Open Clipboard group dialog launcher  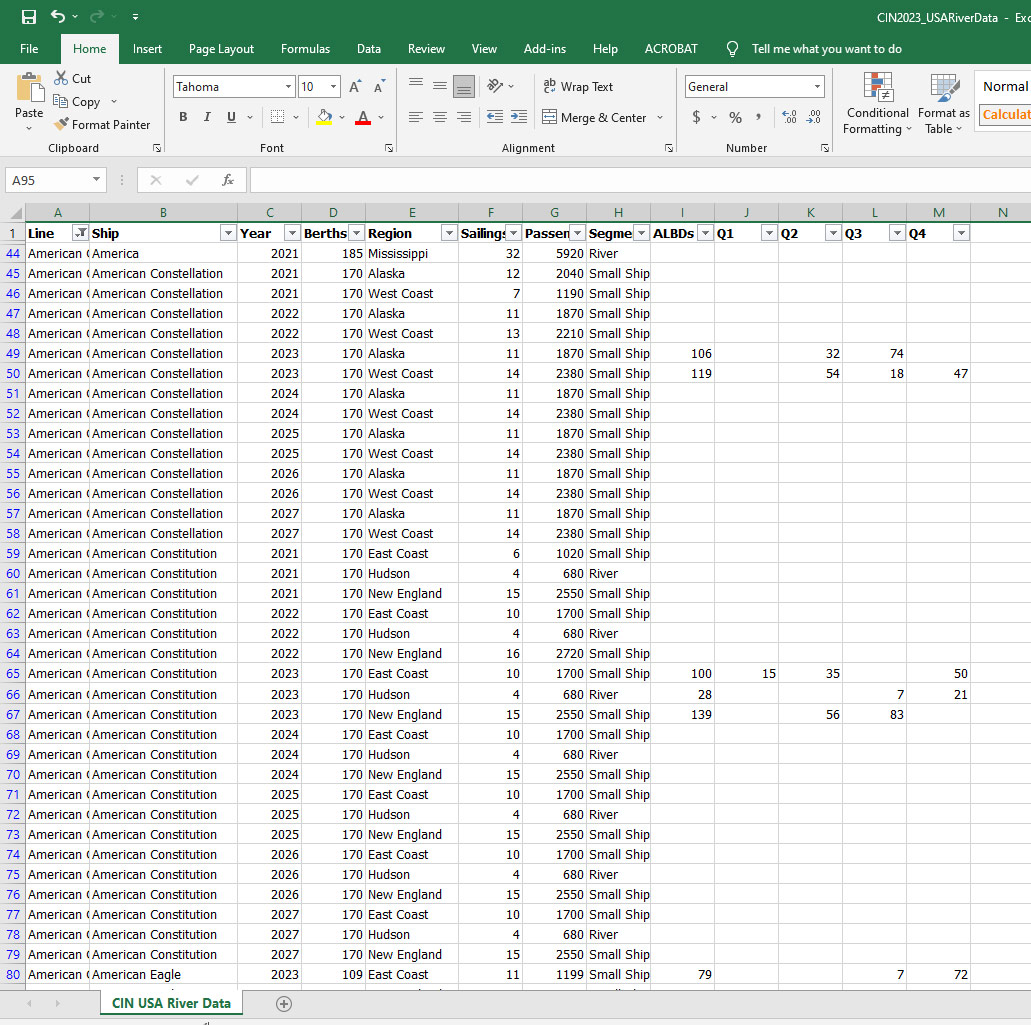[157, 148]
